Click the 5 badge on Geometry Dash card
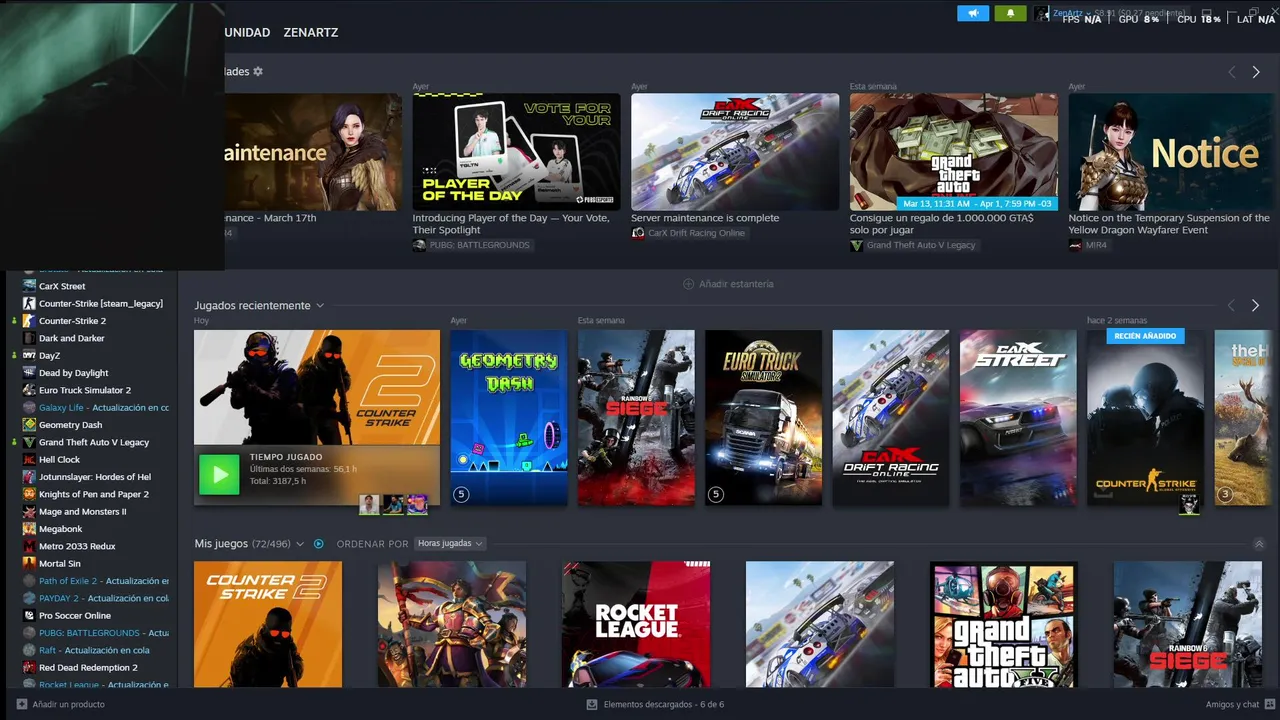 pyautogui.click(x=461, y=494)
